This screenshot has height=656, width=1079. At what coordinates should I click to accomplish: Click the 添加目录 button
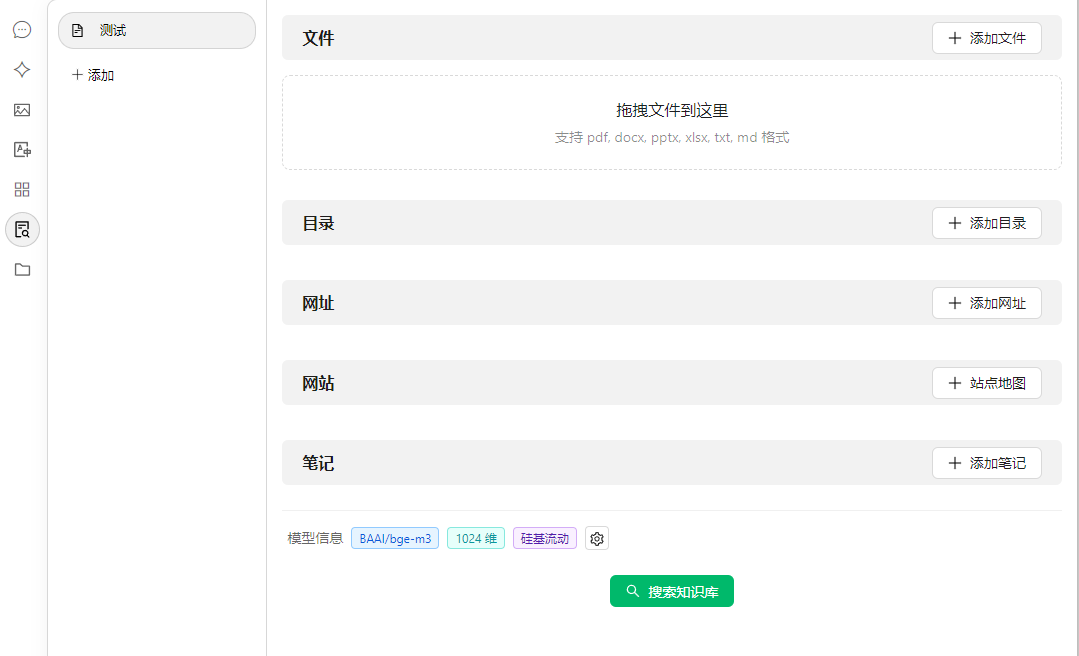988,222
